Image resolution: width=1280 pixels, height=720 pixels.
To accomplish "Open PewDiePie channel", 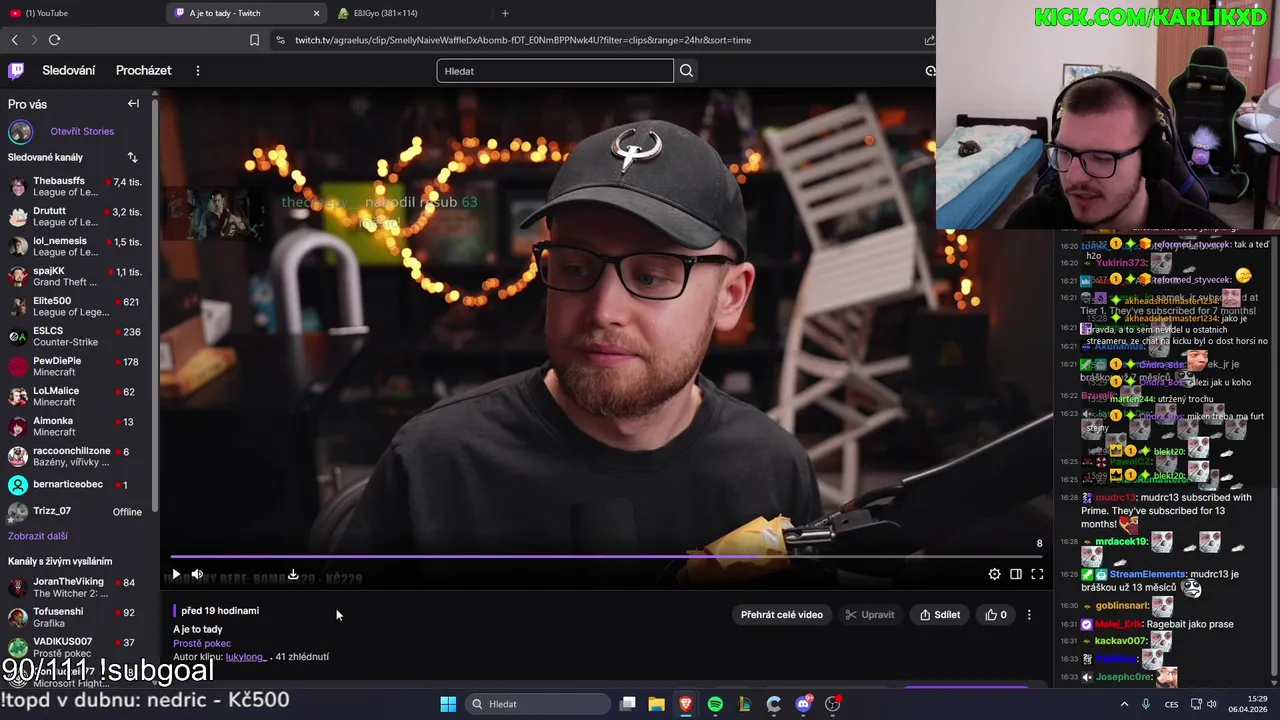I will point(75,367).
